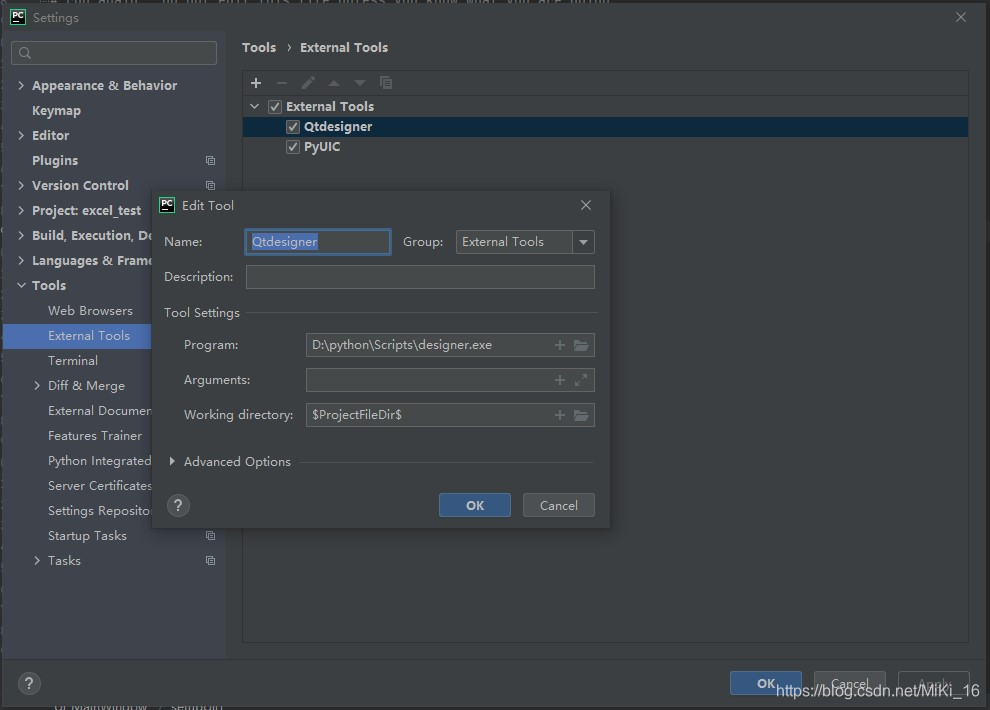The height and width of the screenshot is (710, 990).
Task: Confirm Edit Tool with OK button
Action: point(475,506)
